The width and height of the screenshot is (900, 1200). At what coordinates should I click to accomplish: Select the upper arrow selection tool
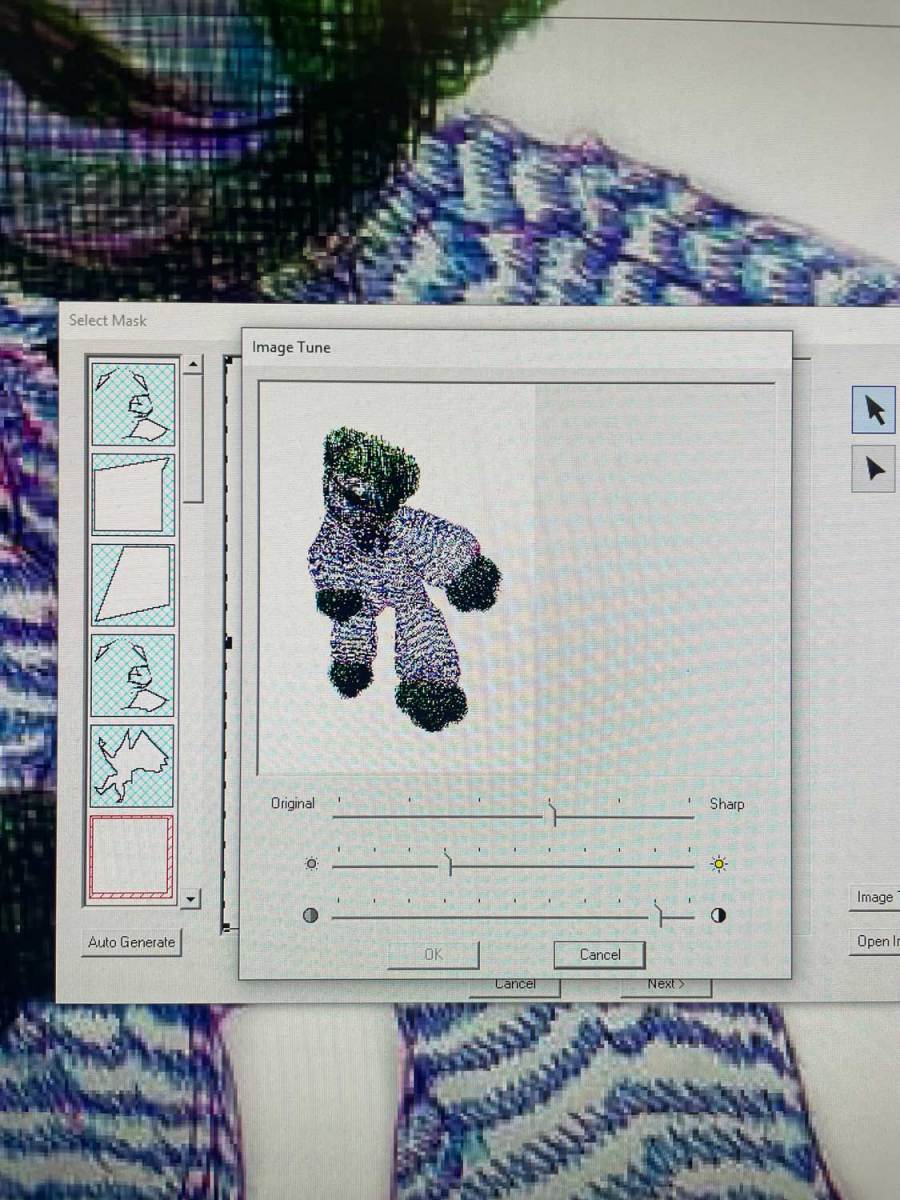click(873, 410)
